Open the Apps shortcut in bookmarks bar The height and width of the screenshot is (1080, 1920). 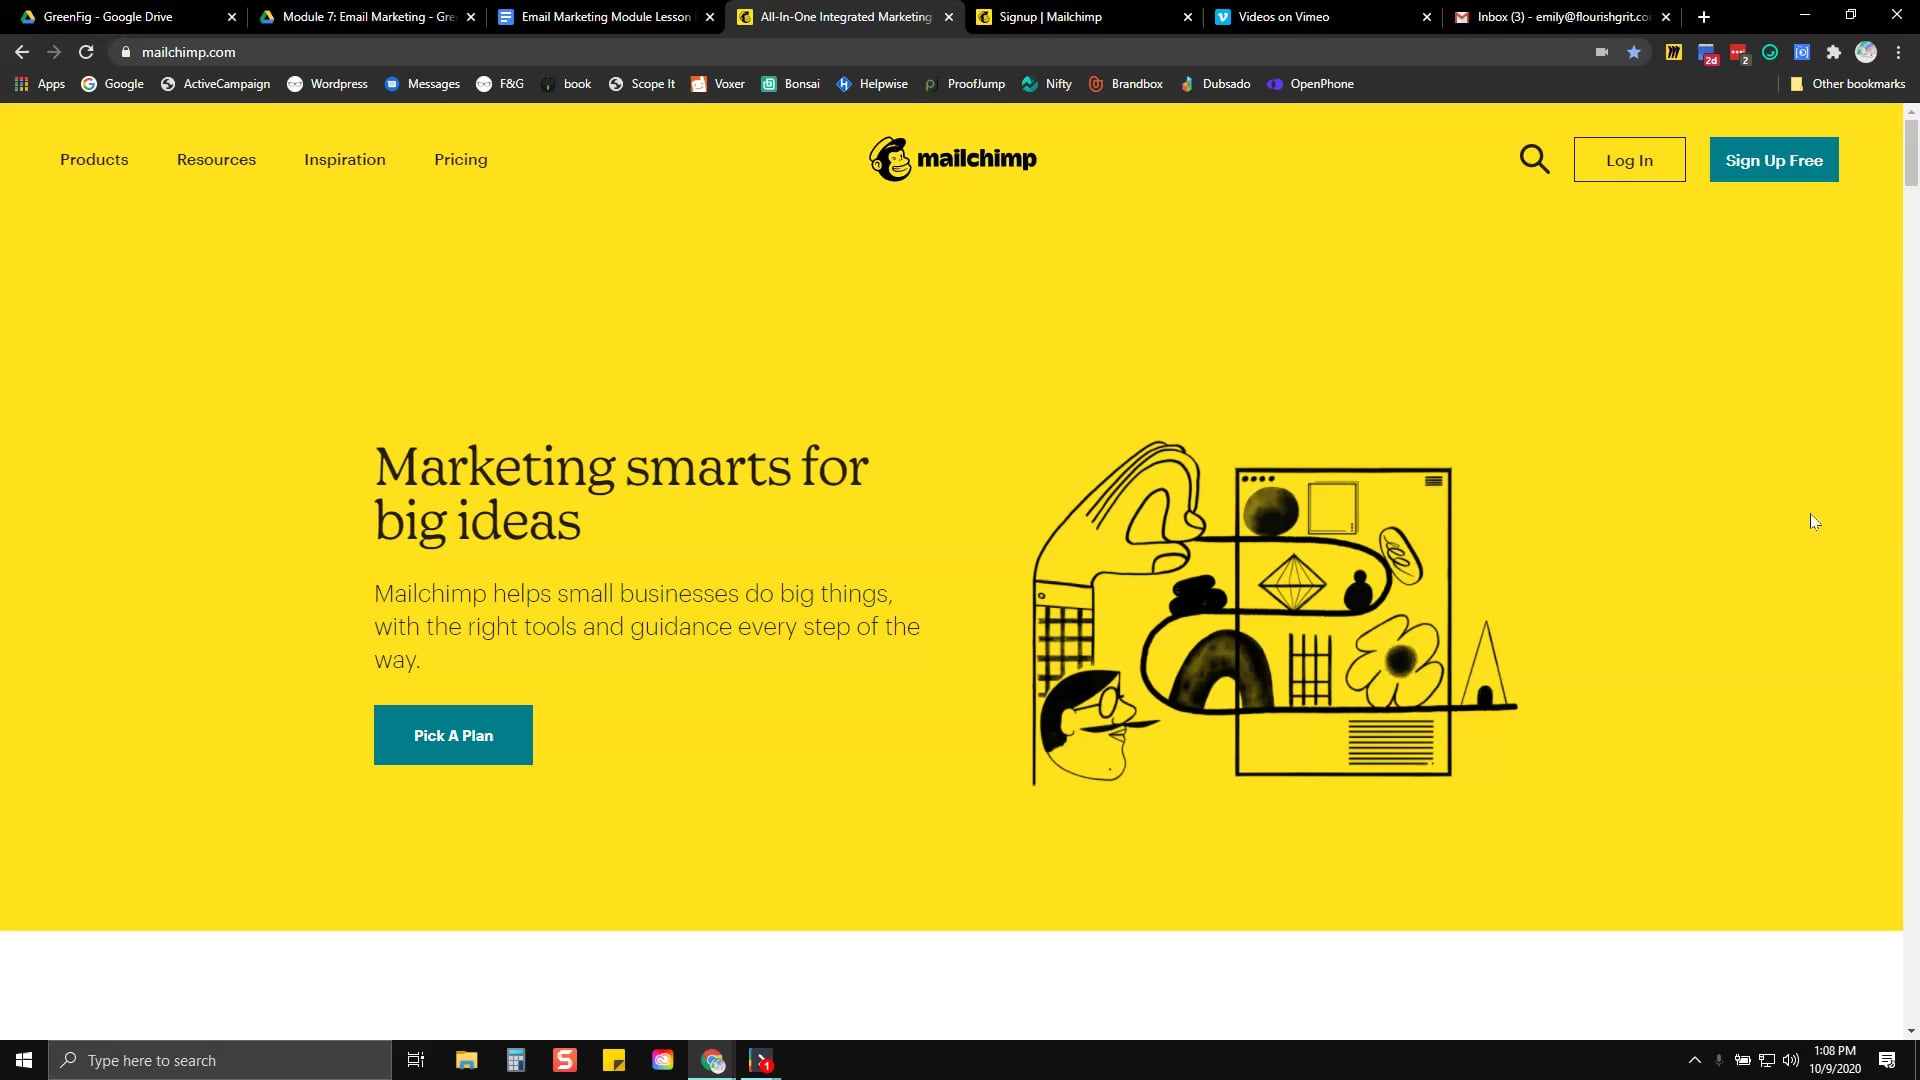(40, 84)
